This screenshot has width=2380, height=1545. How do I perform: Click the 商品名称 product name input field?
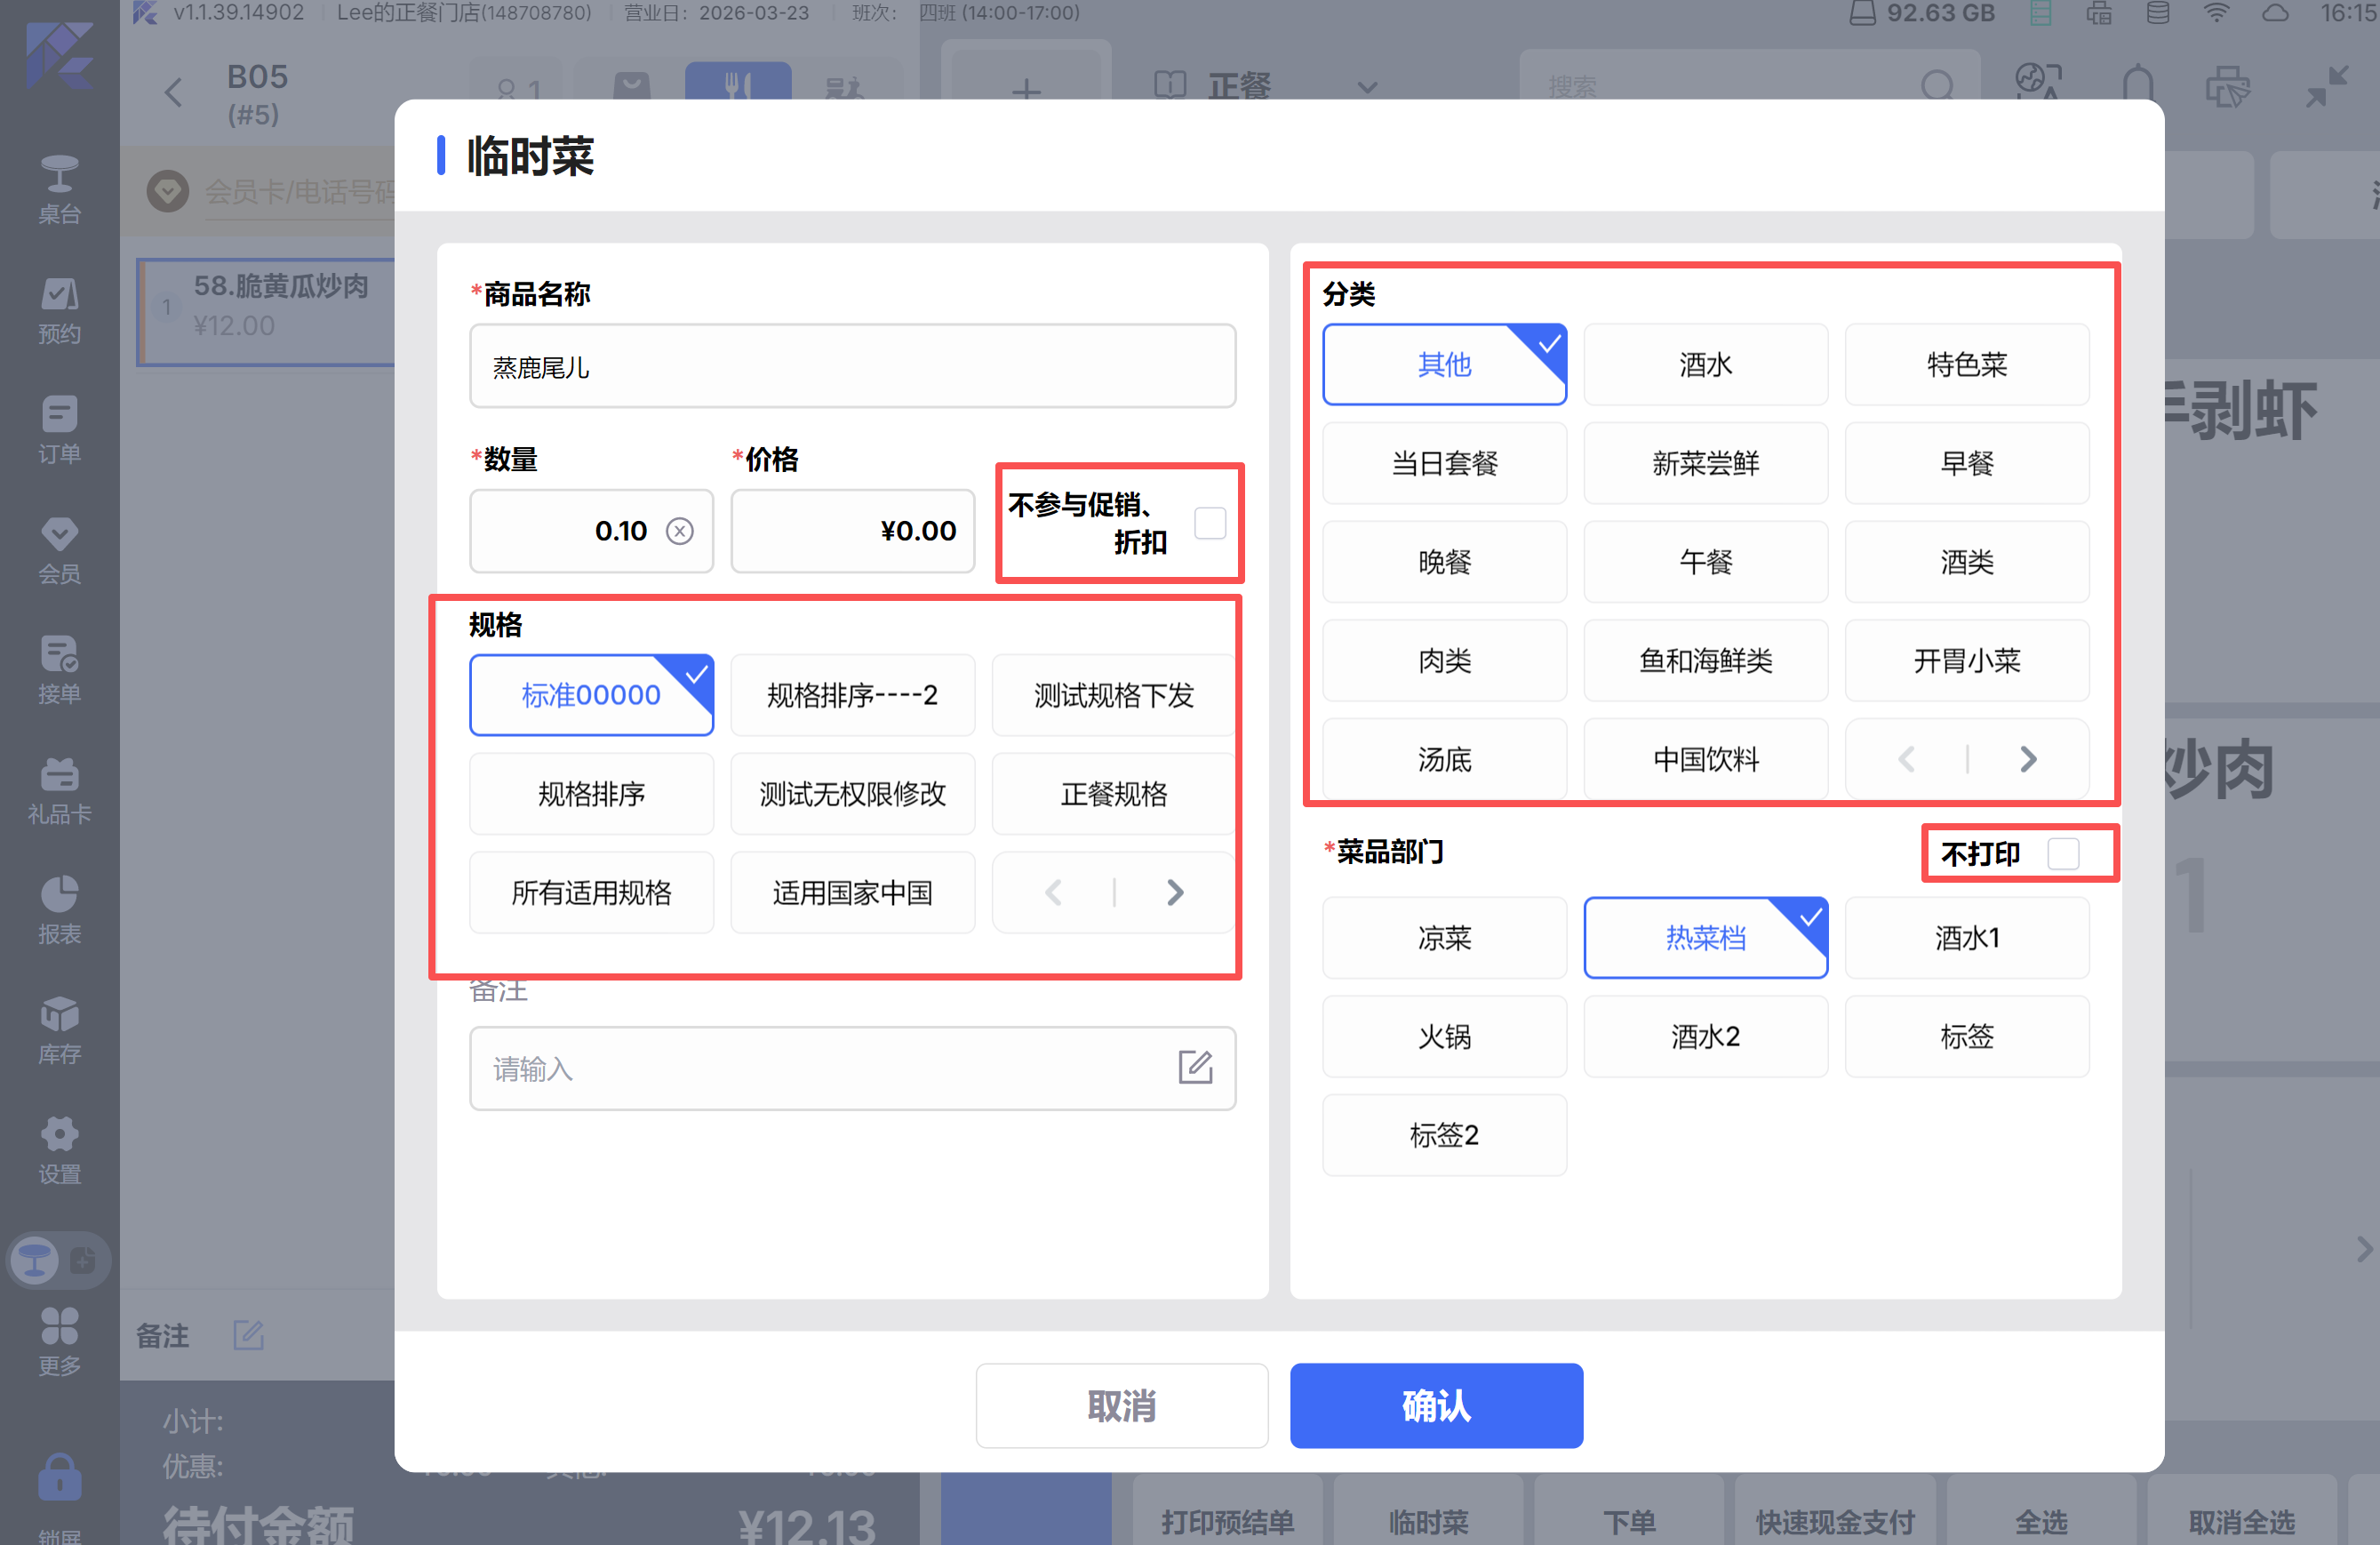coord(852,367)
